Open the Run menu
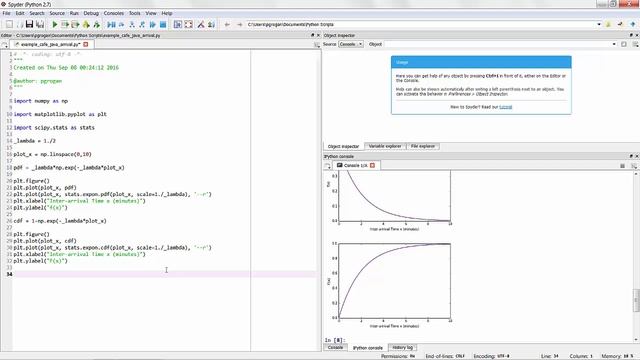Screen dimensions: 640x360 tap(74, 13)
